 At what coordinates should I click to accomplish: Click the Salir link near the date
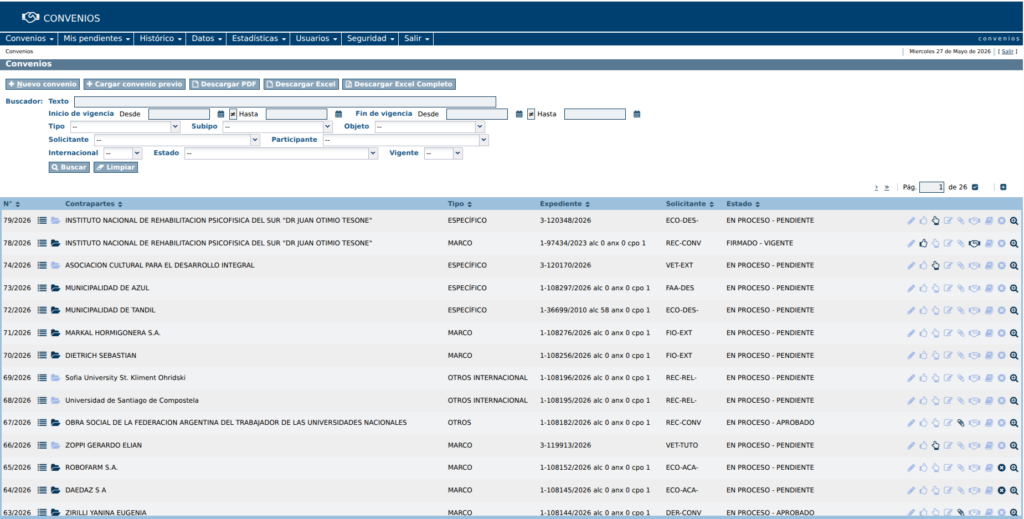(x=1008, y=52)
